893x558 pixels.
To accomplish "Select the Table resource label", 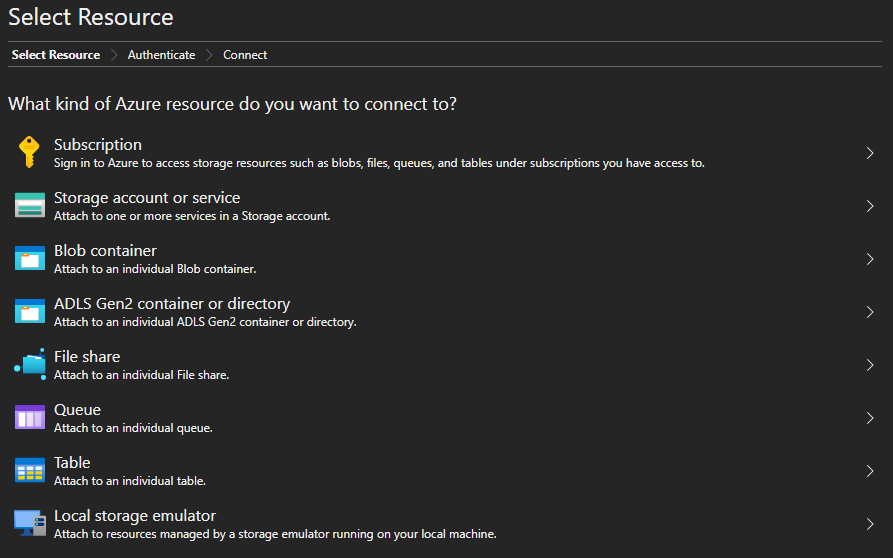I will coord(72,463).
